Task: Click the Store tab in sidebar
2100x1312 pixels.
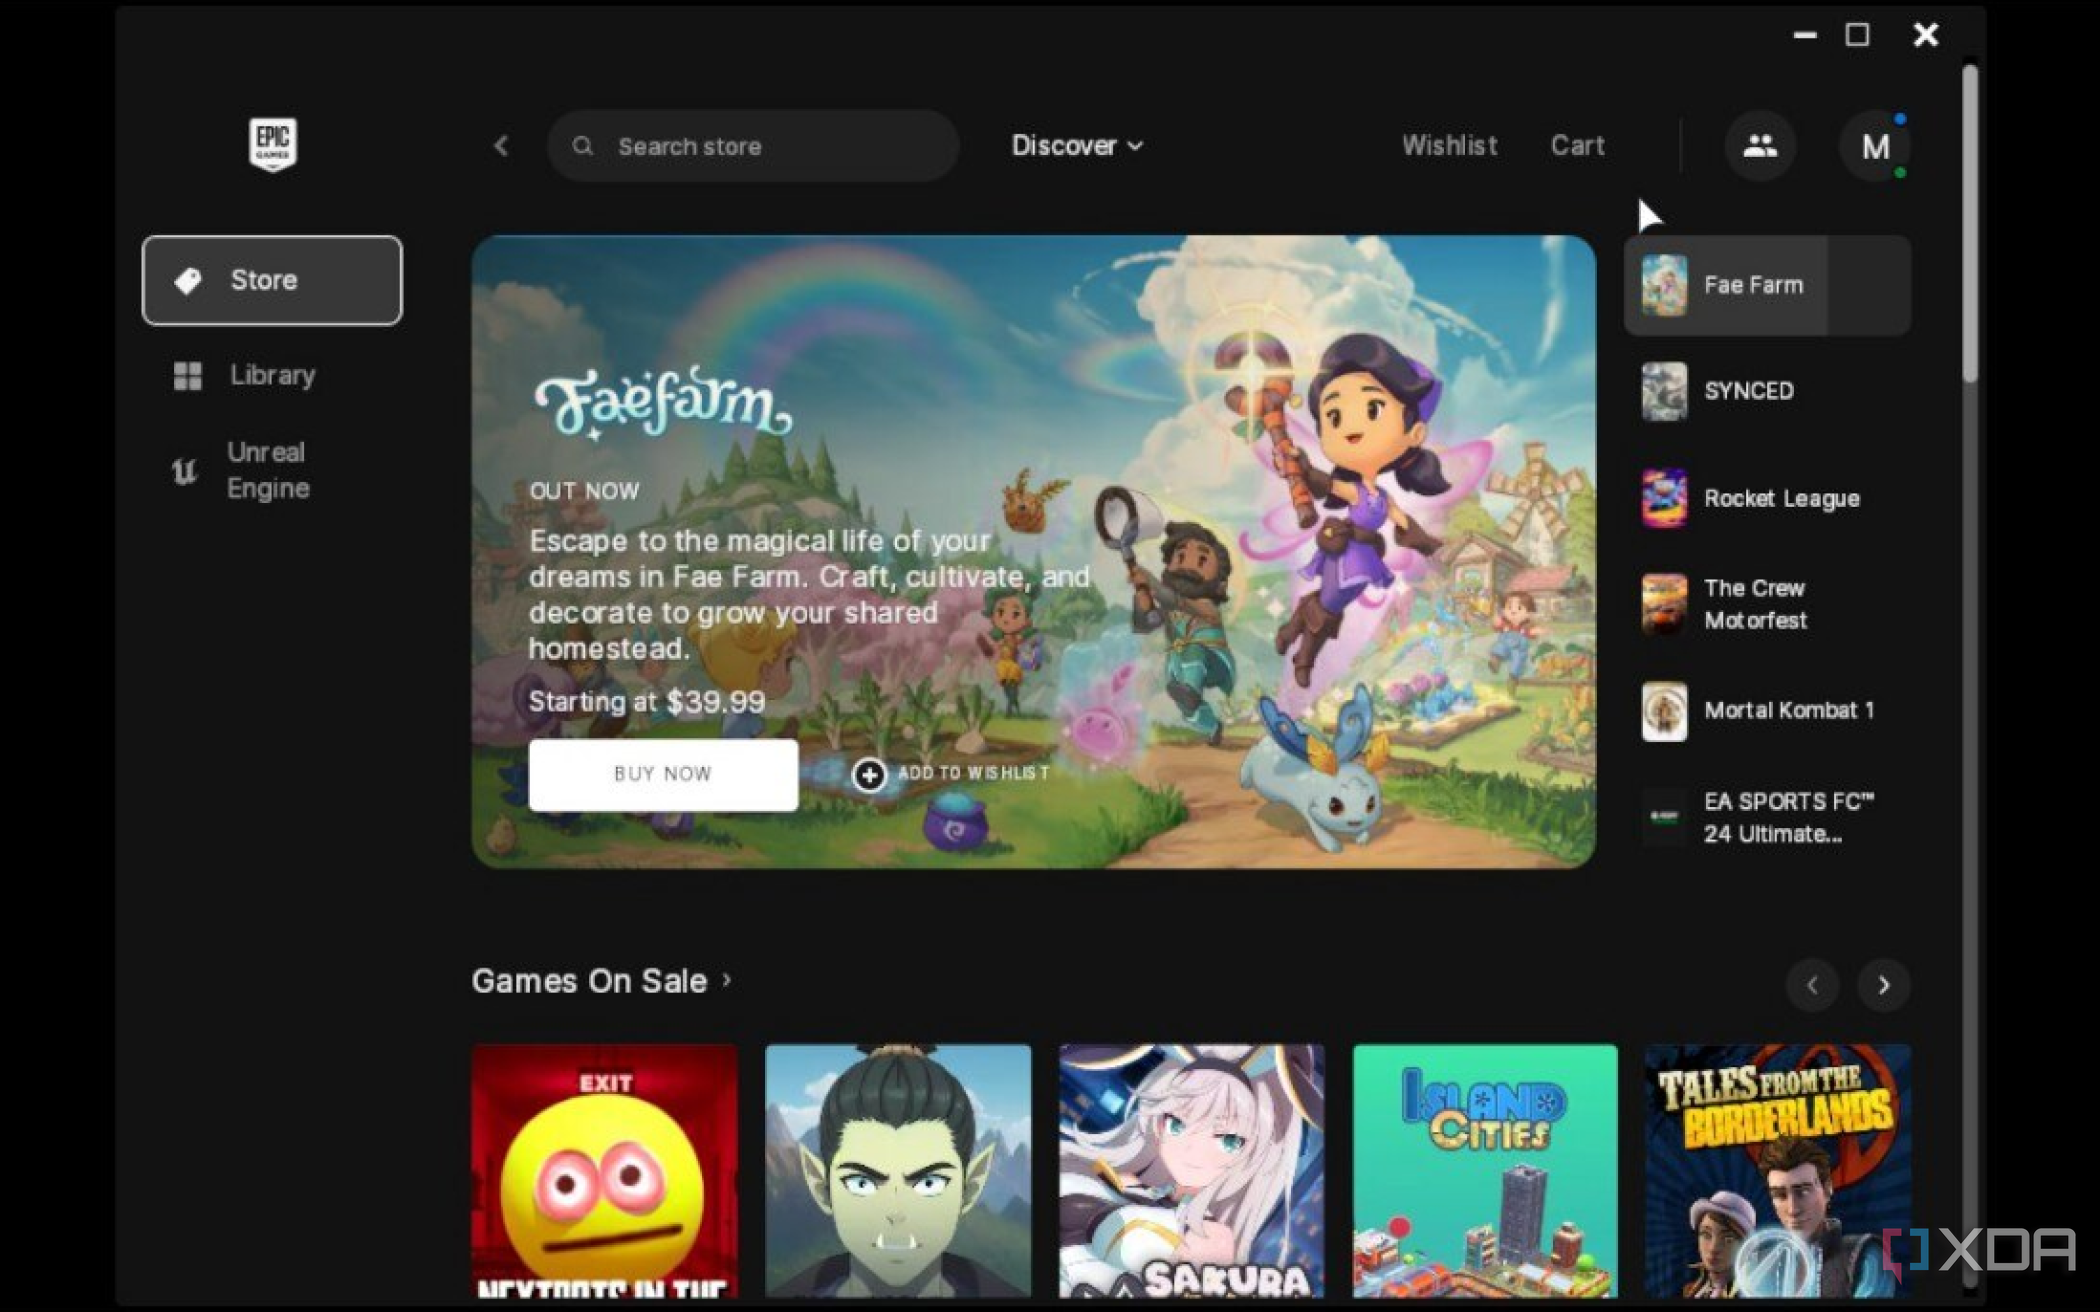Action: coord(272,280)
